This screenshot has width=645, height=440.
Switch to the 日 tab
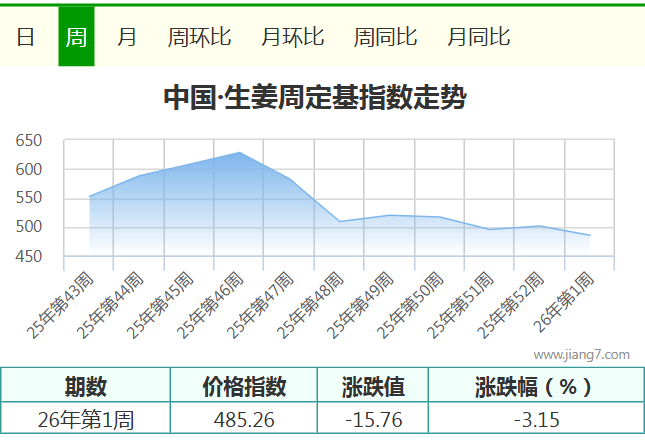tap(25, 37)
